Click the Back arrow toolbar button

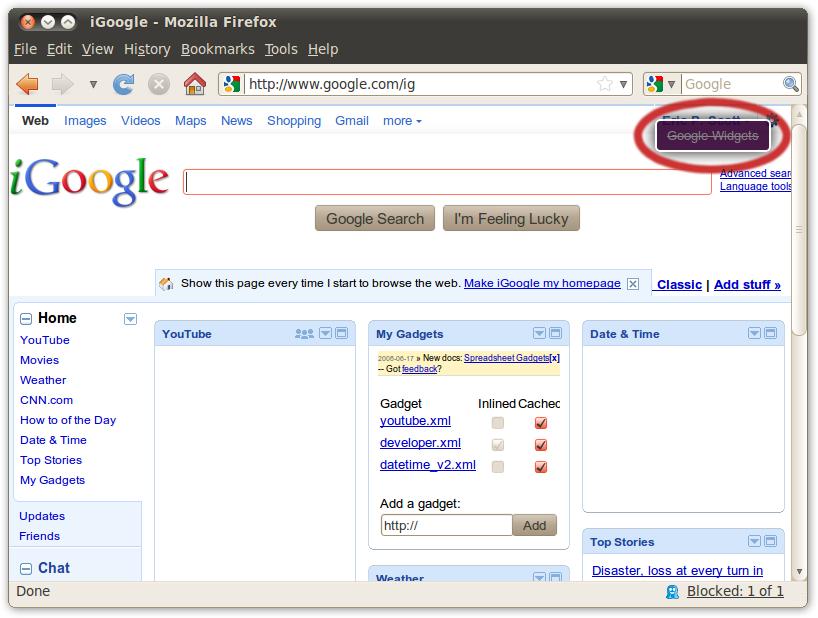point(27,84)
